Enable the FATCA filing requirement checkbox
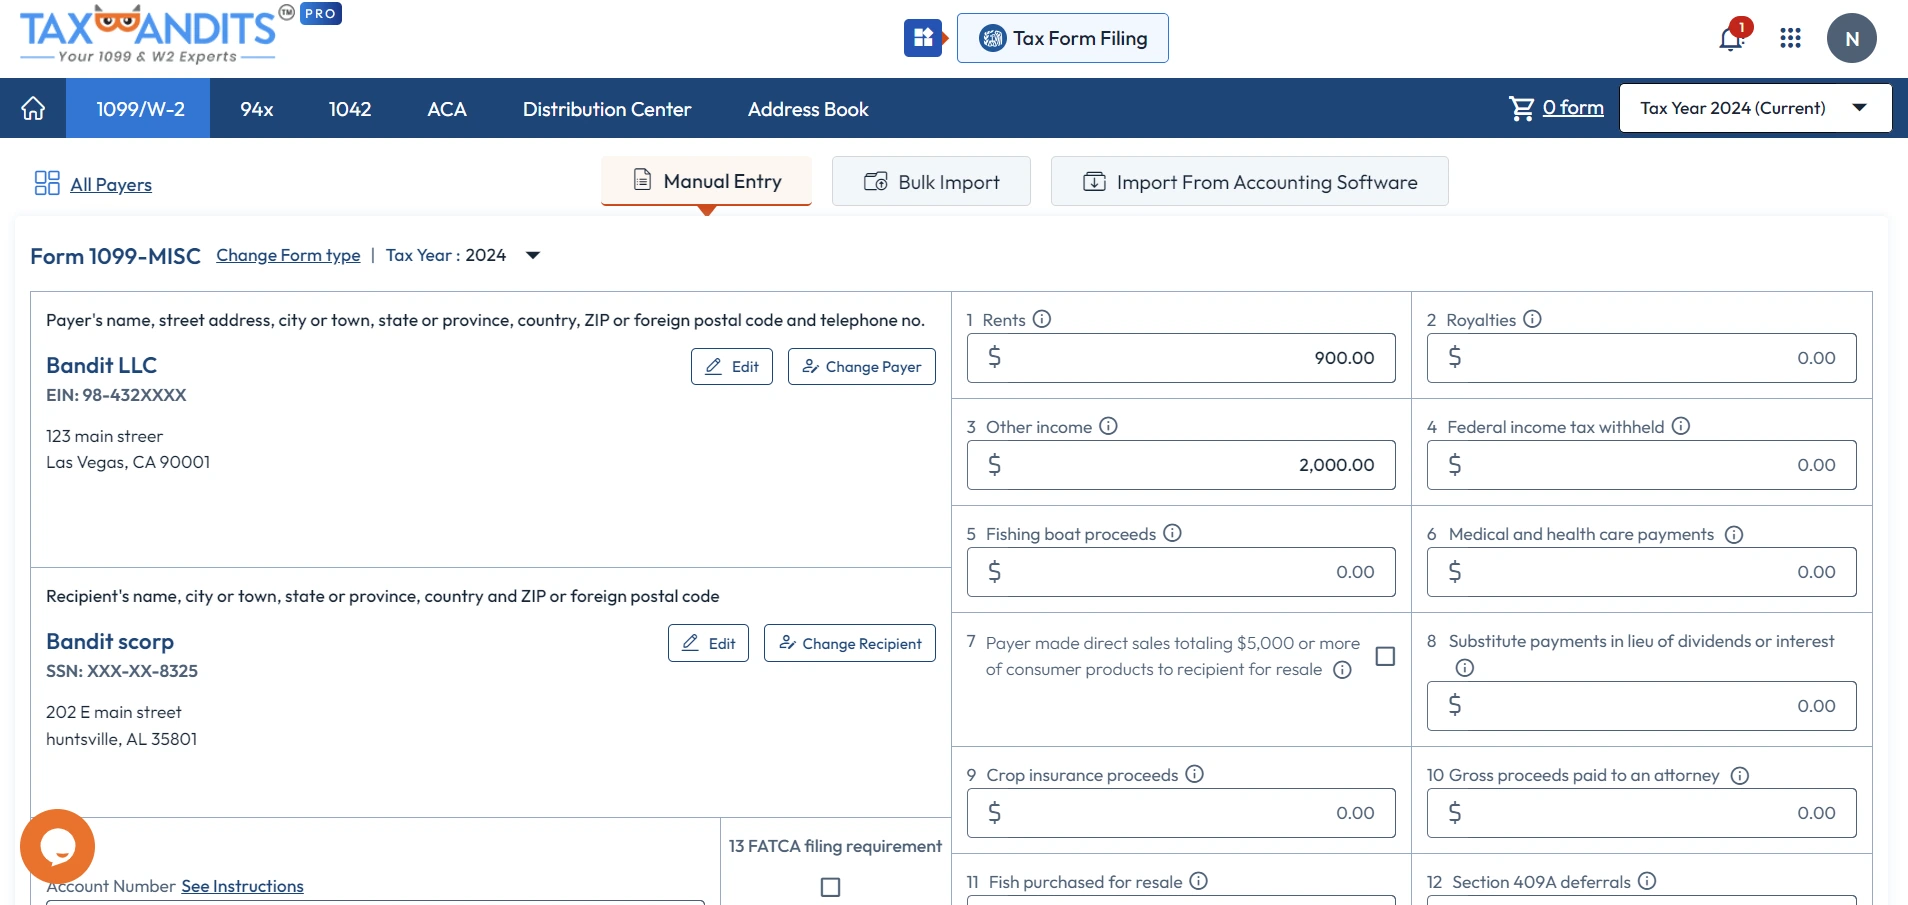This screenshot has height=905, width=1908. coord(829,887)
